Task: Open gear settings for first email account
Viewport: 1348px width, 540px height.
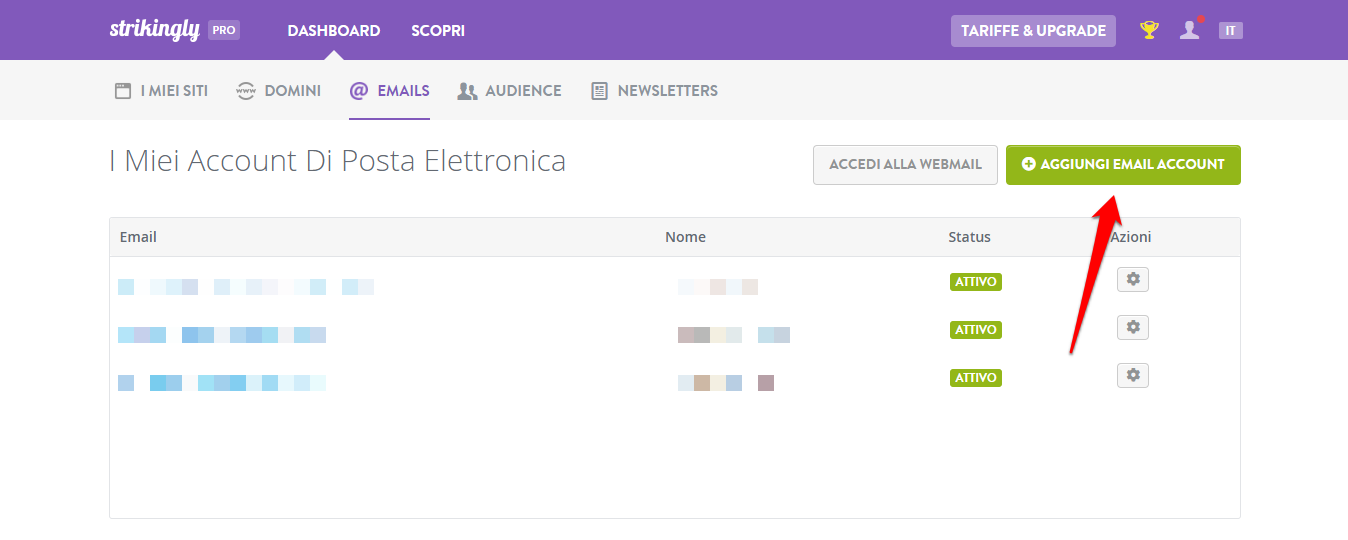Action: 1133,279
